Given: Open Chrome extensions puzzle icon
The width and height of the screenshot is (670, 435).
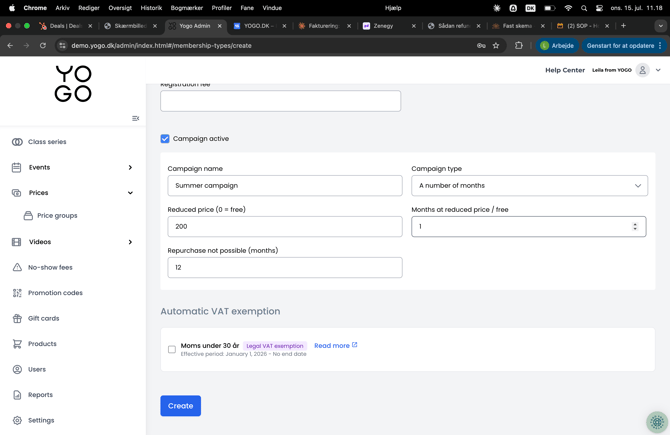Looking at the screenshot, I should click(x=519, y=46).
